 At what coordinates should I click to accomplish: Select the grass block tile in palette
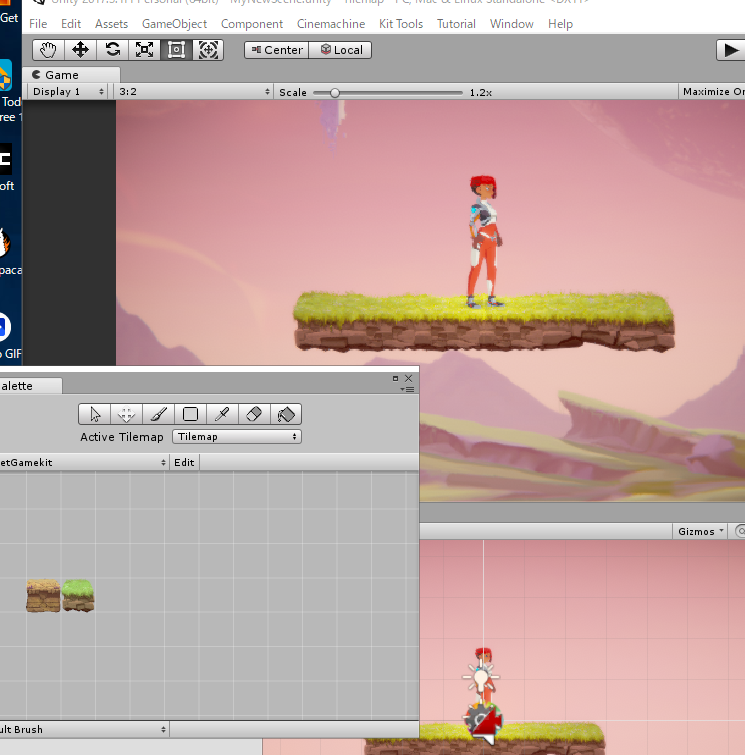(78, 596)
